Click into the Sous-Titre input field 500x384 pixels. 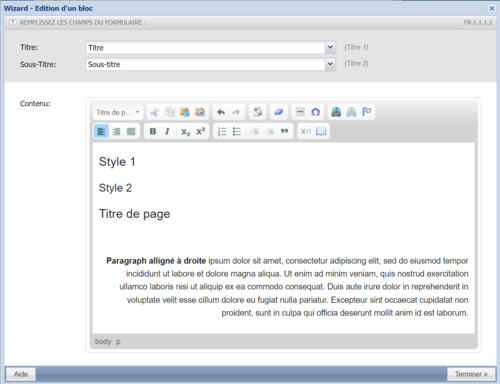coord(205,64)
